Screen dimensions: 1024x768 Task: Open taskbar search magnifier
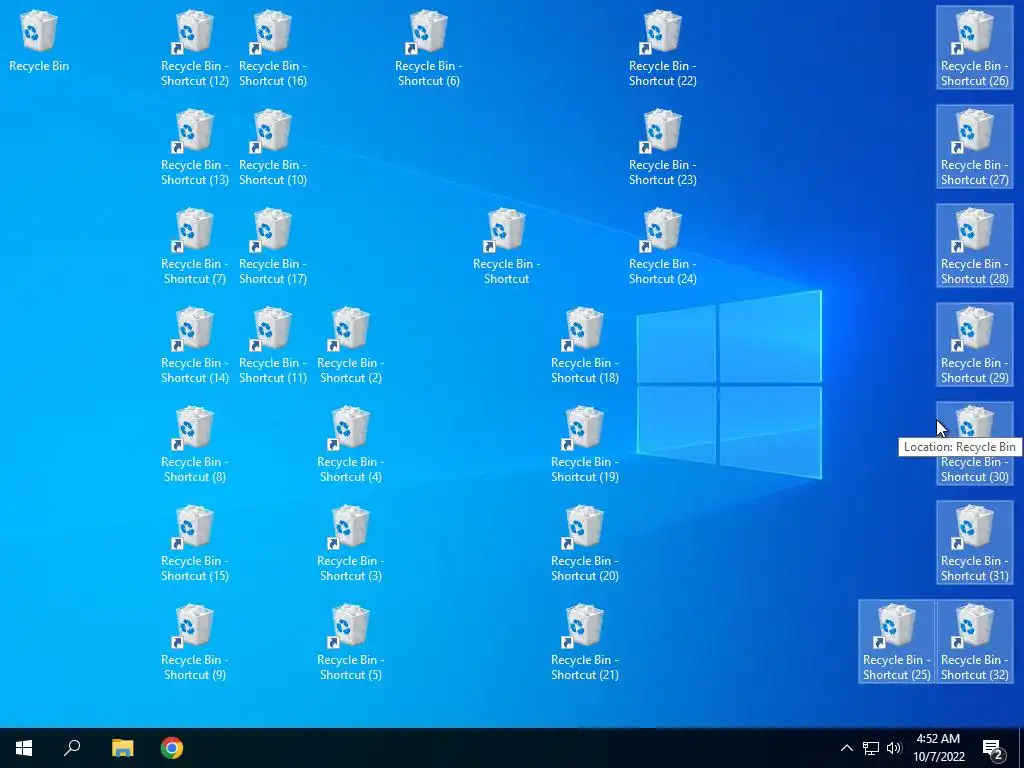coord(72,748)
